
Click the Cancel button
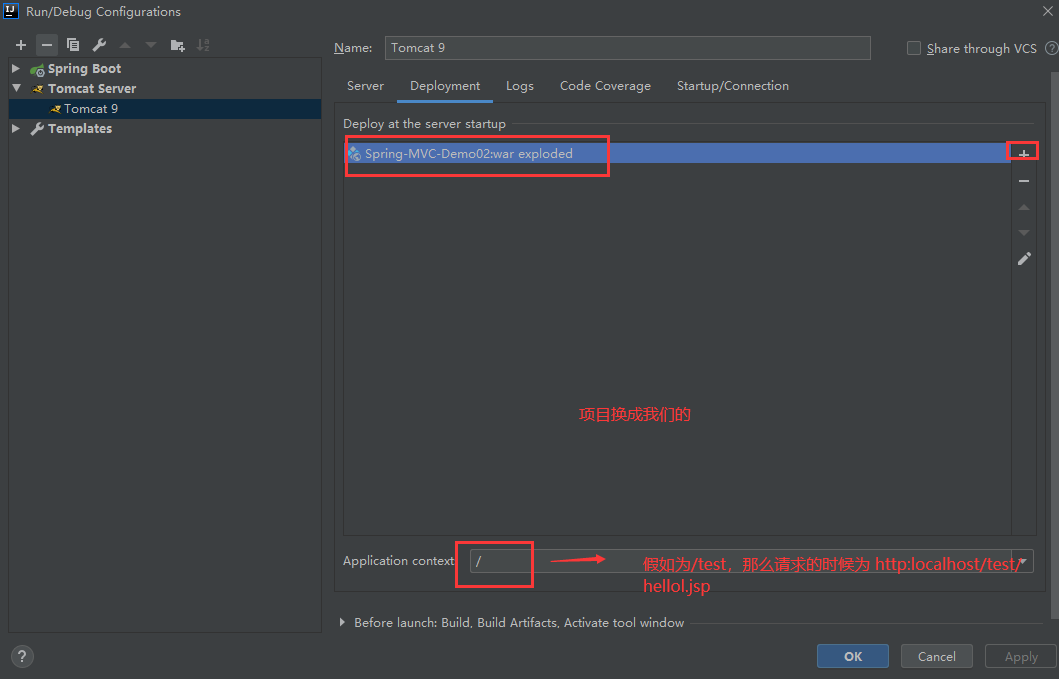[937, 656]
